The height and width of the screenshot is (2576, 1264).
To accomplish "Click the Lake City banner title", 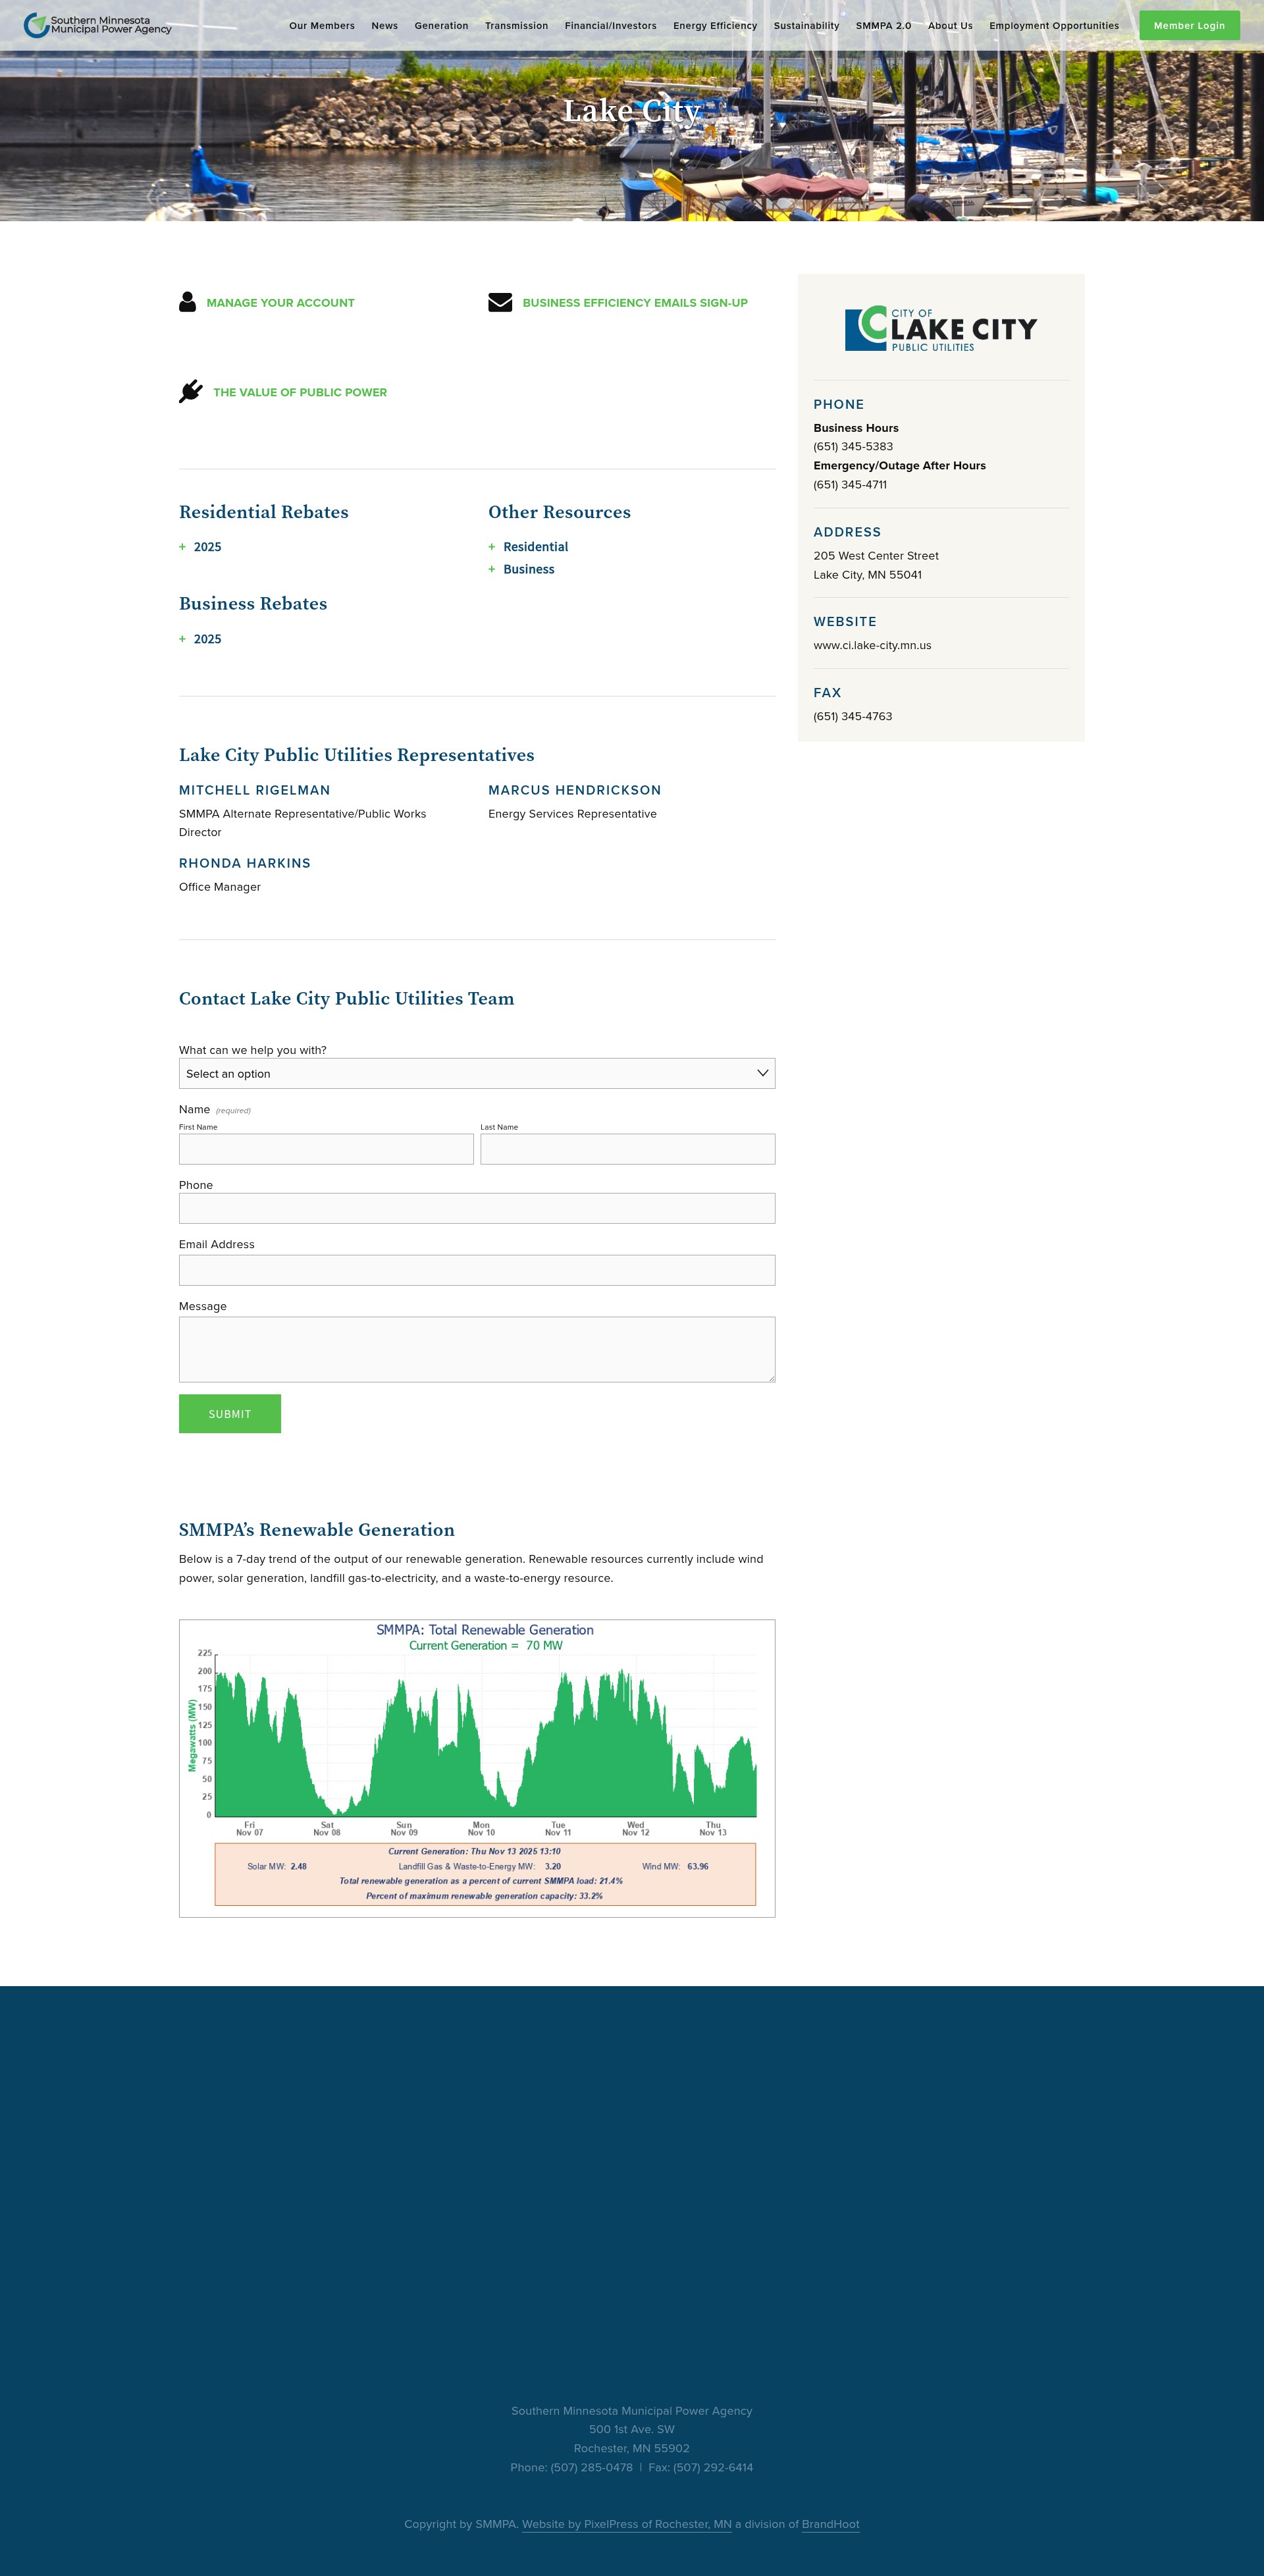I will click(x=632, y=110).
